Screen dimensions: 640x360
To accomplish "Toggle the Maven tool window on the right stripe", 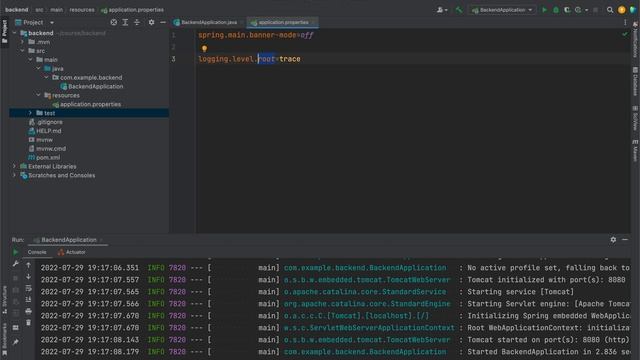I will (x=635, y=150).
